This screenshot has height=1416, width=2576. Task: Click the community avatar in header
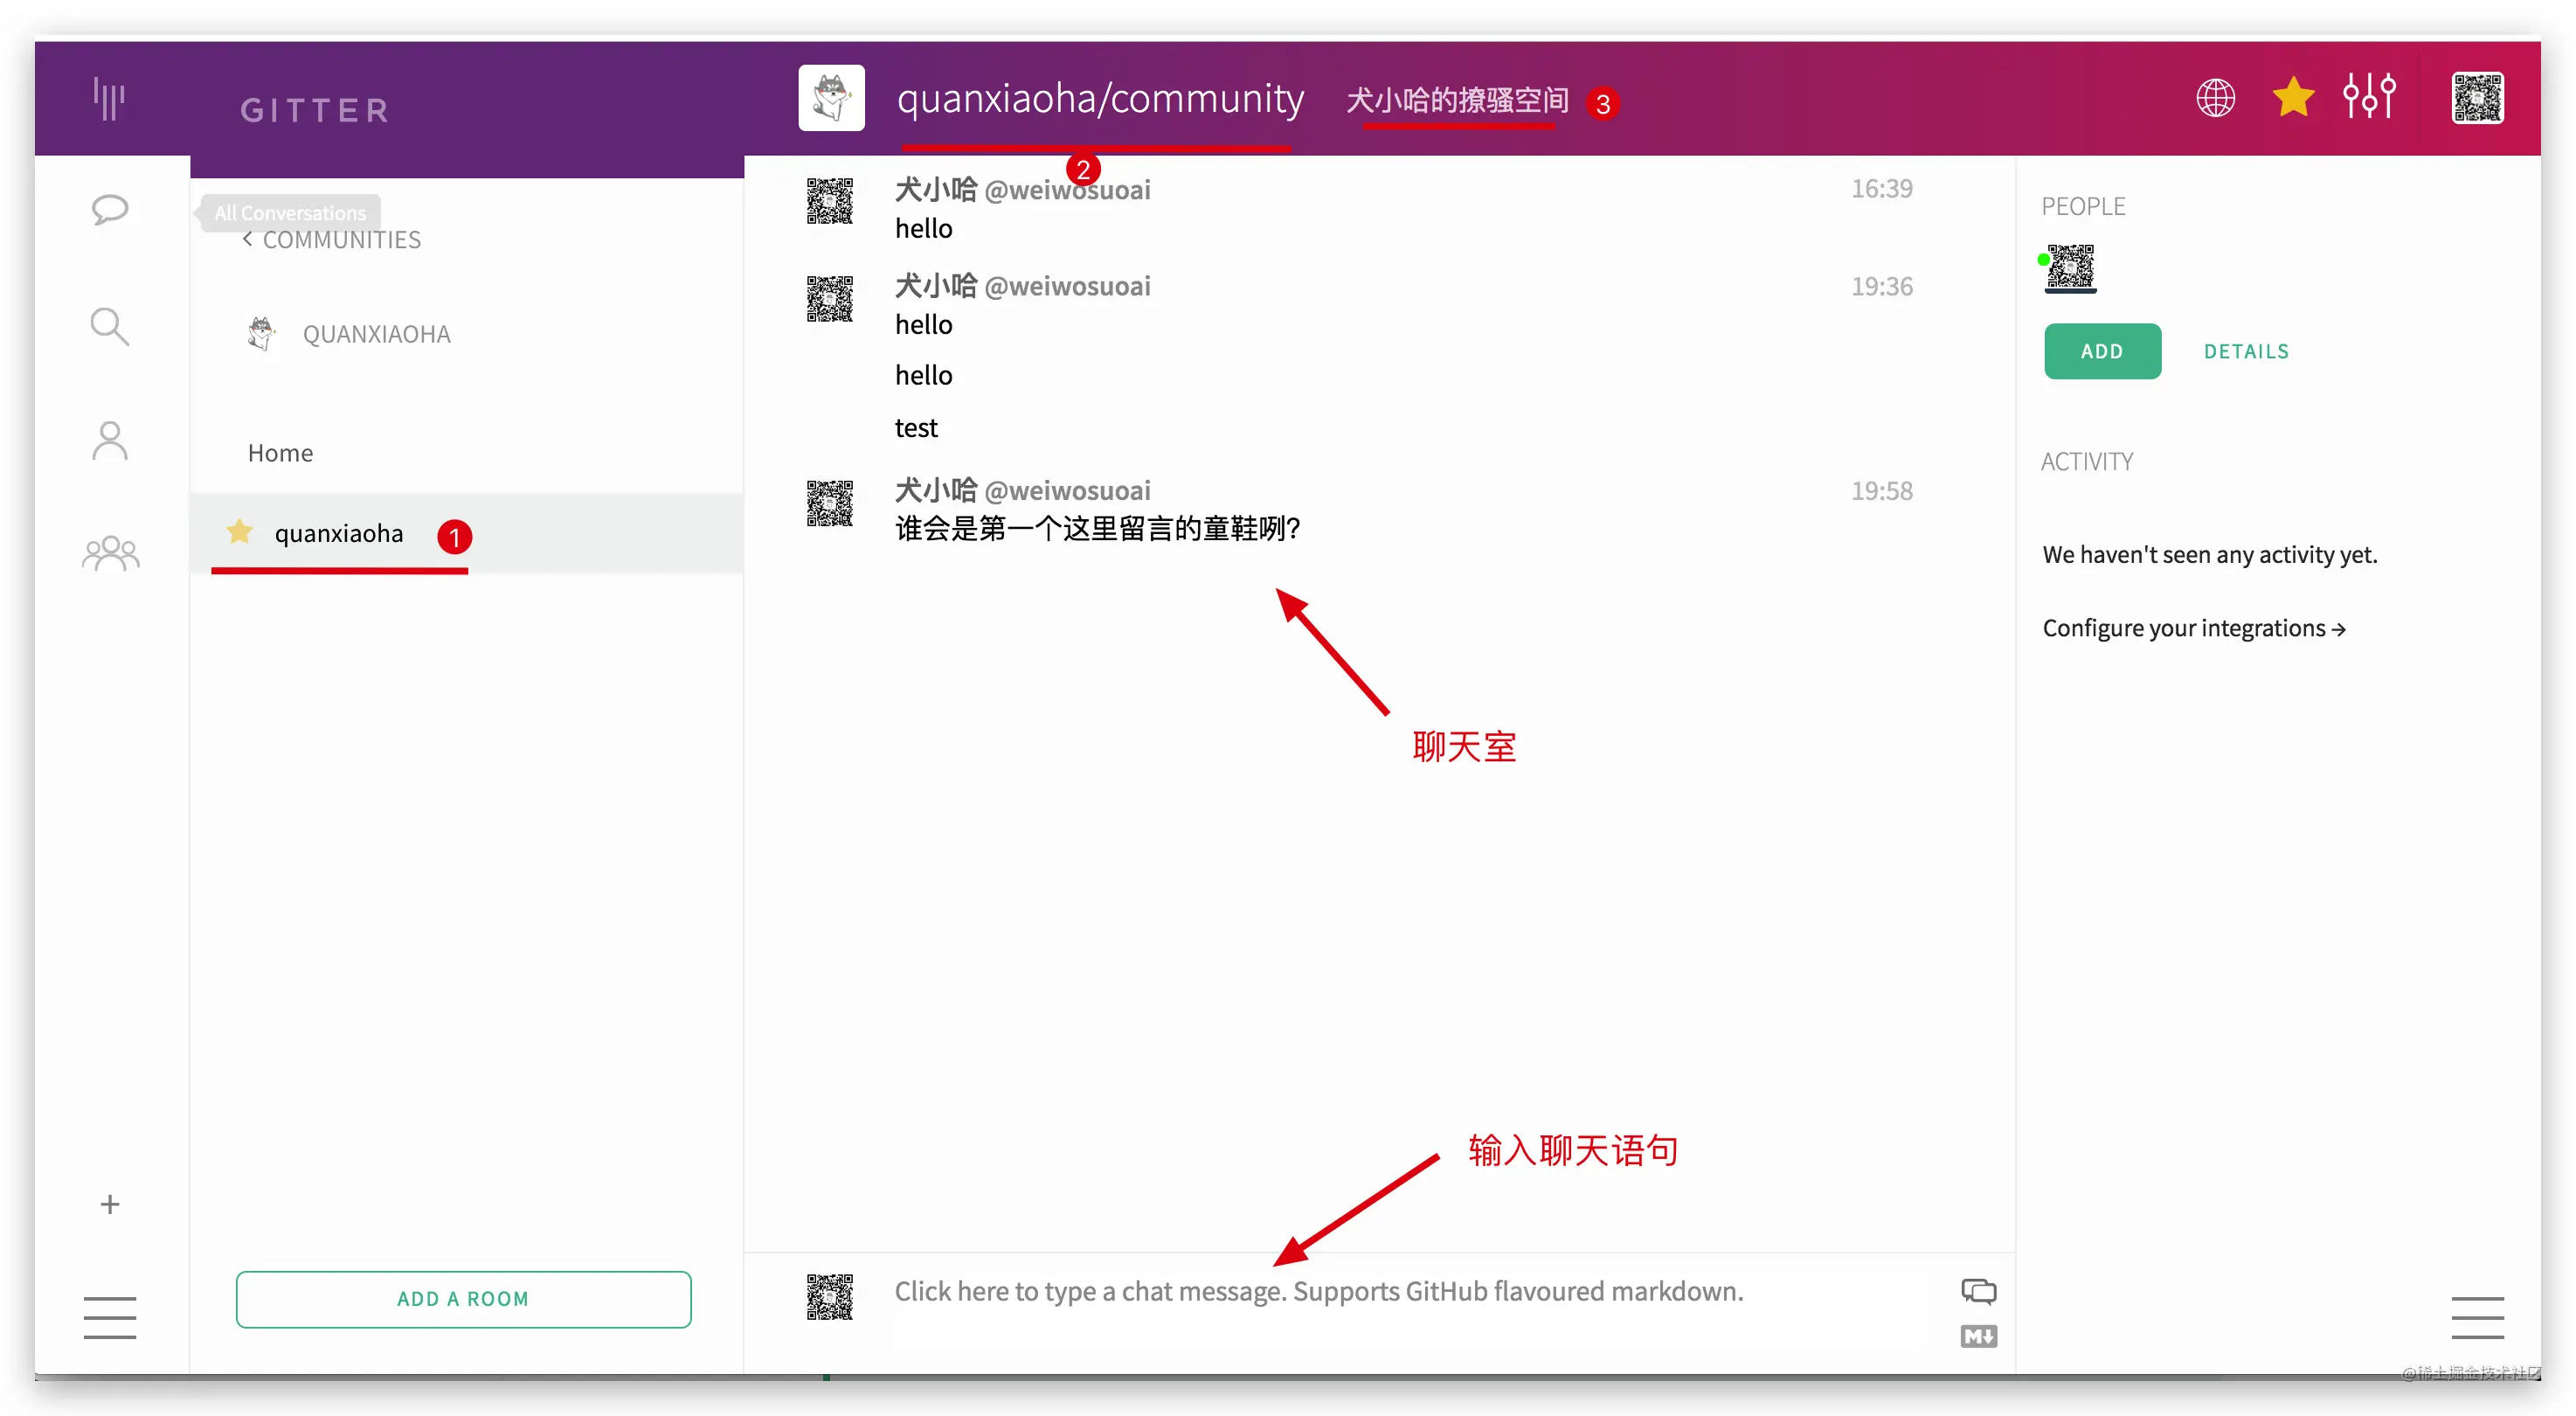point(831,98)
